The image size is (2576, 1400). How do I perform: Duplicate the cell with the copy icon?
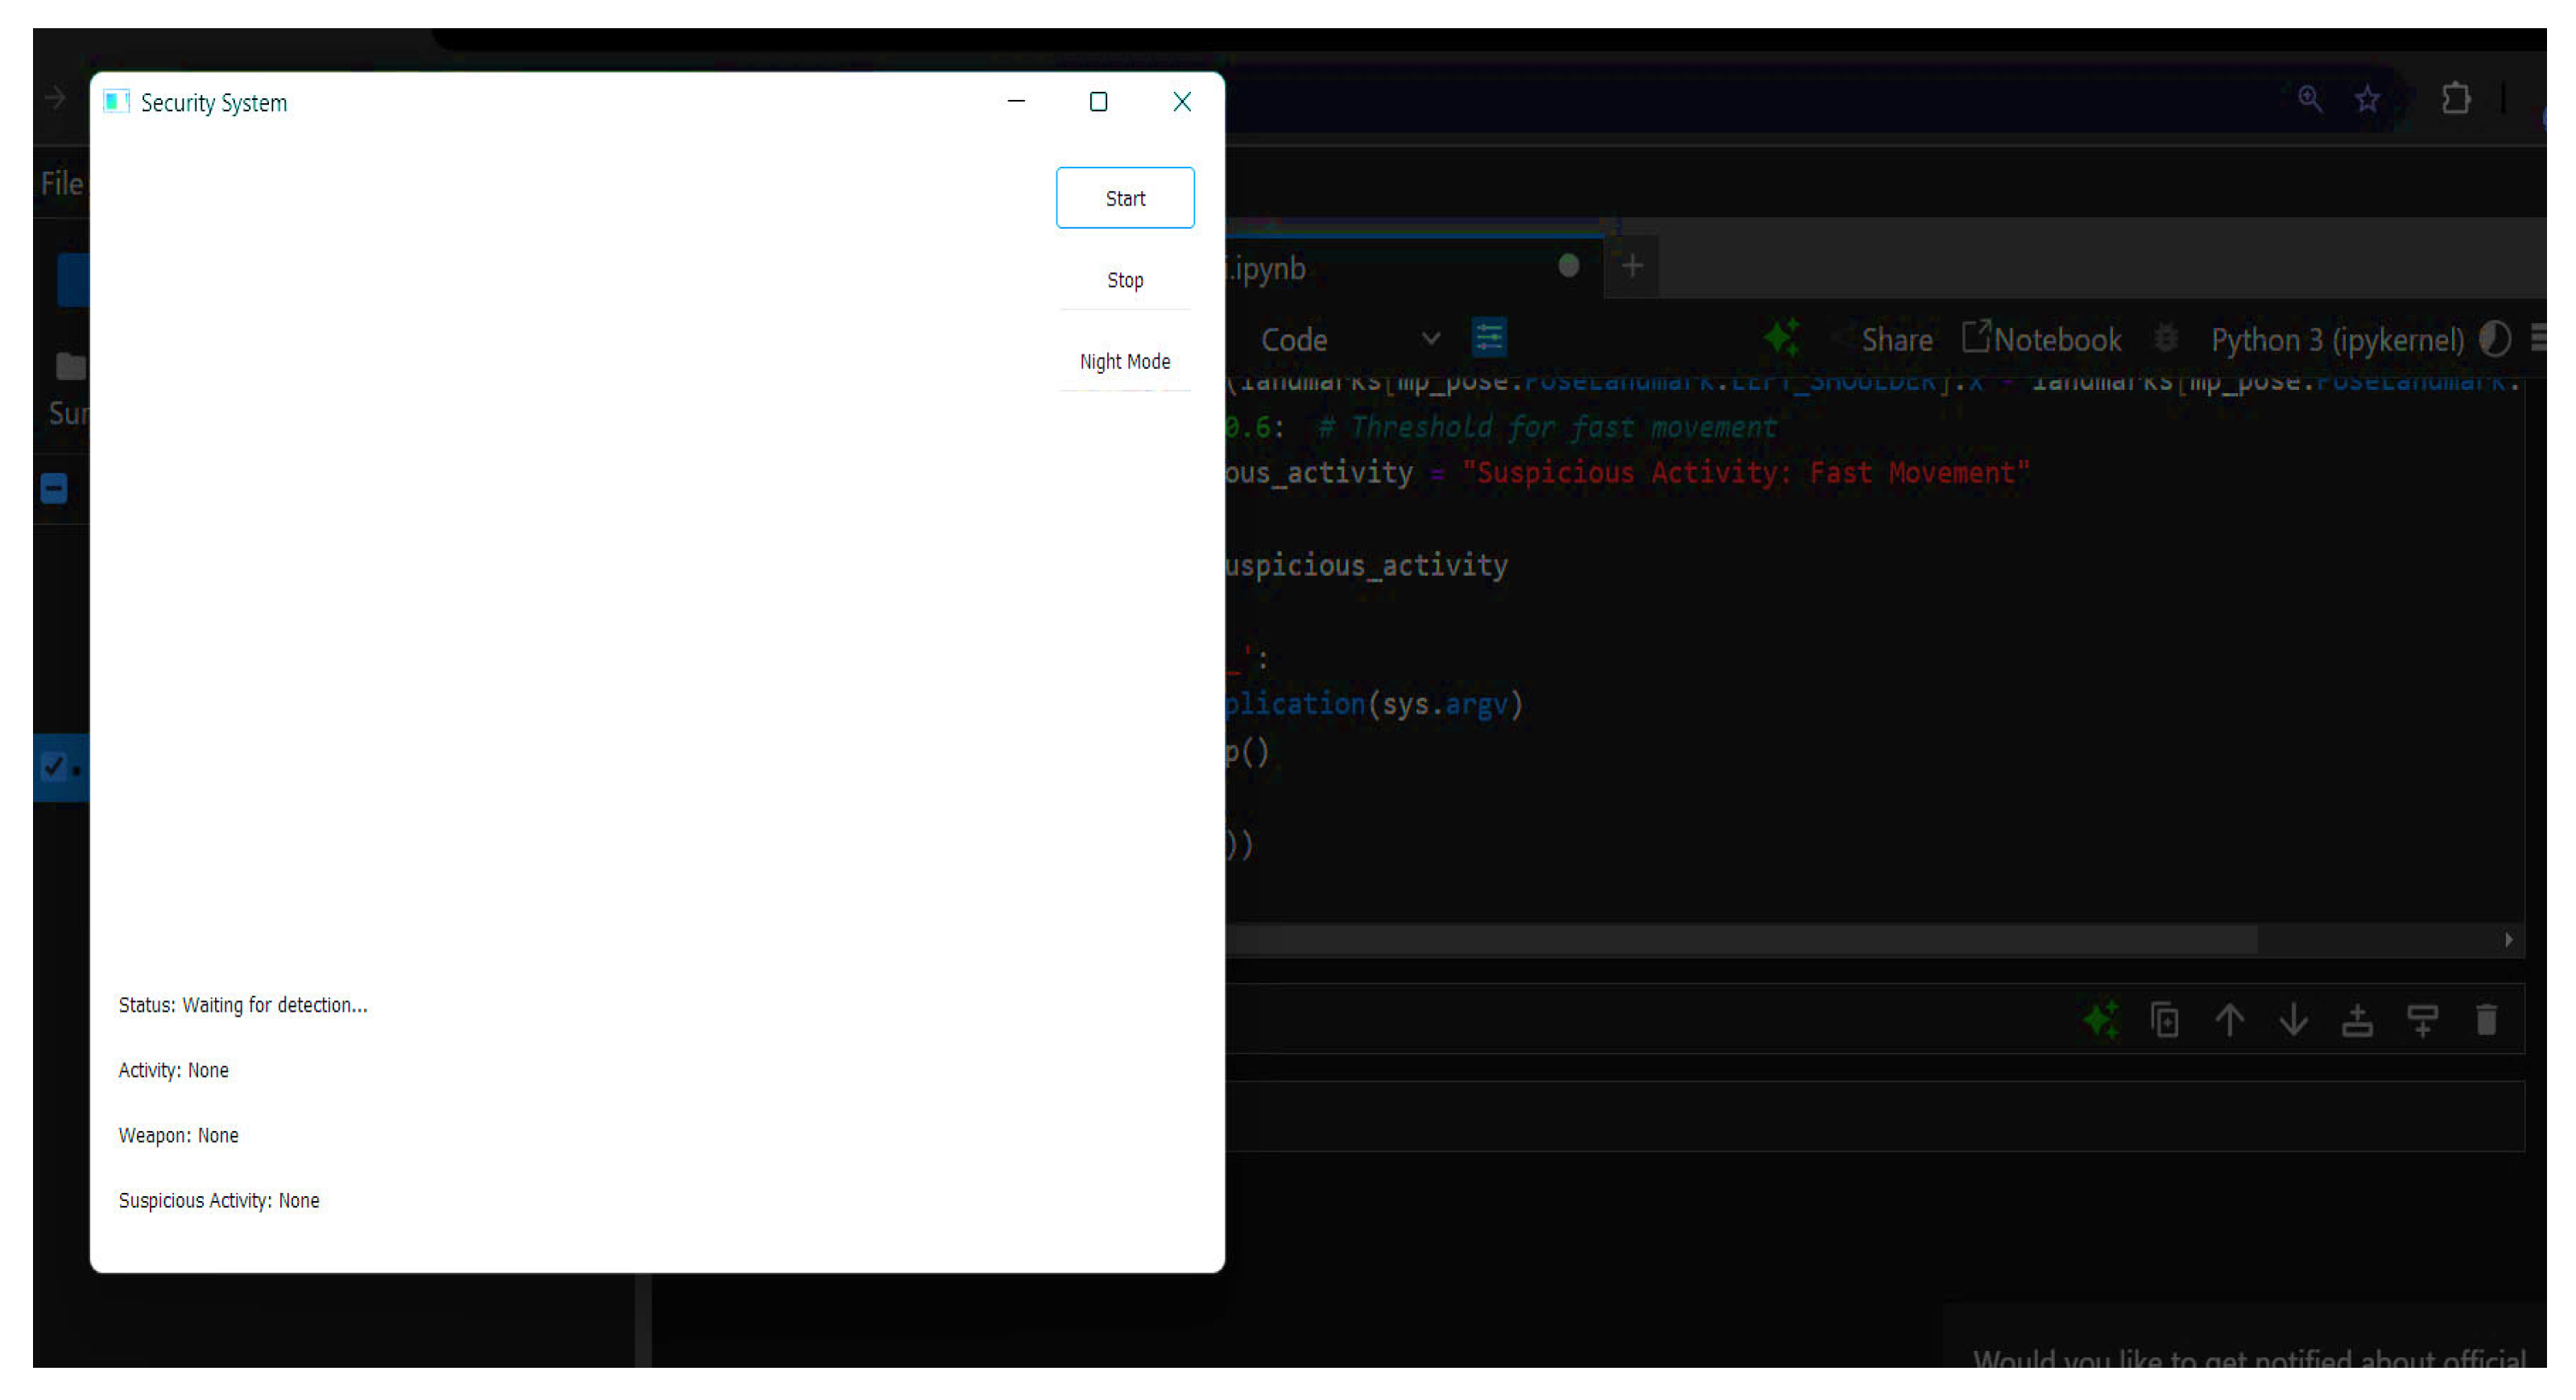coord(2165,1020)
